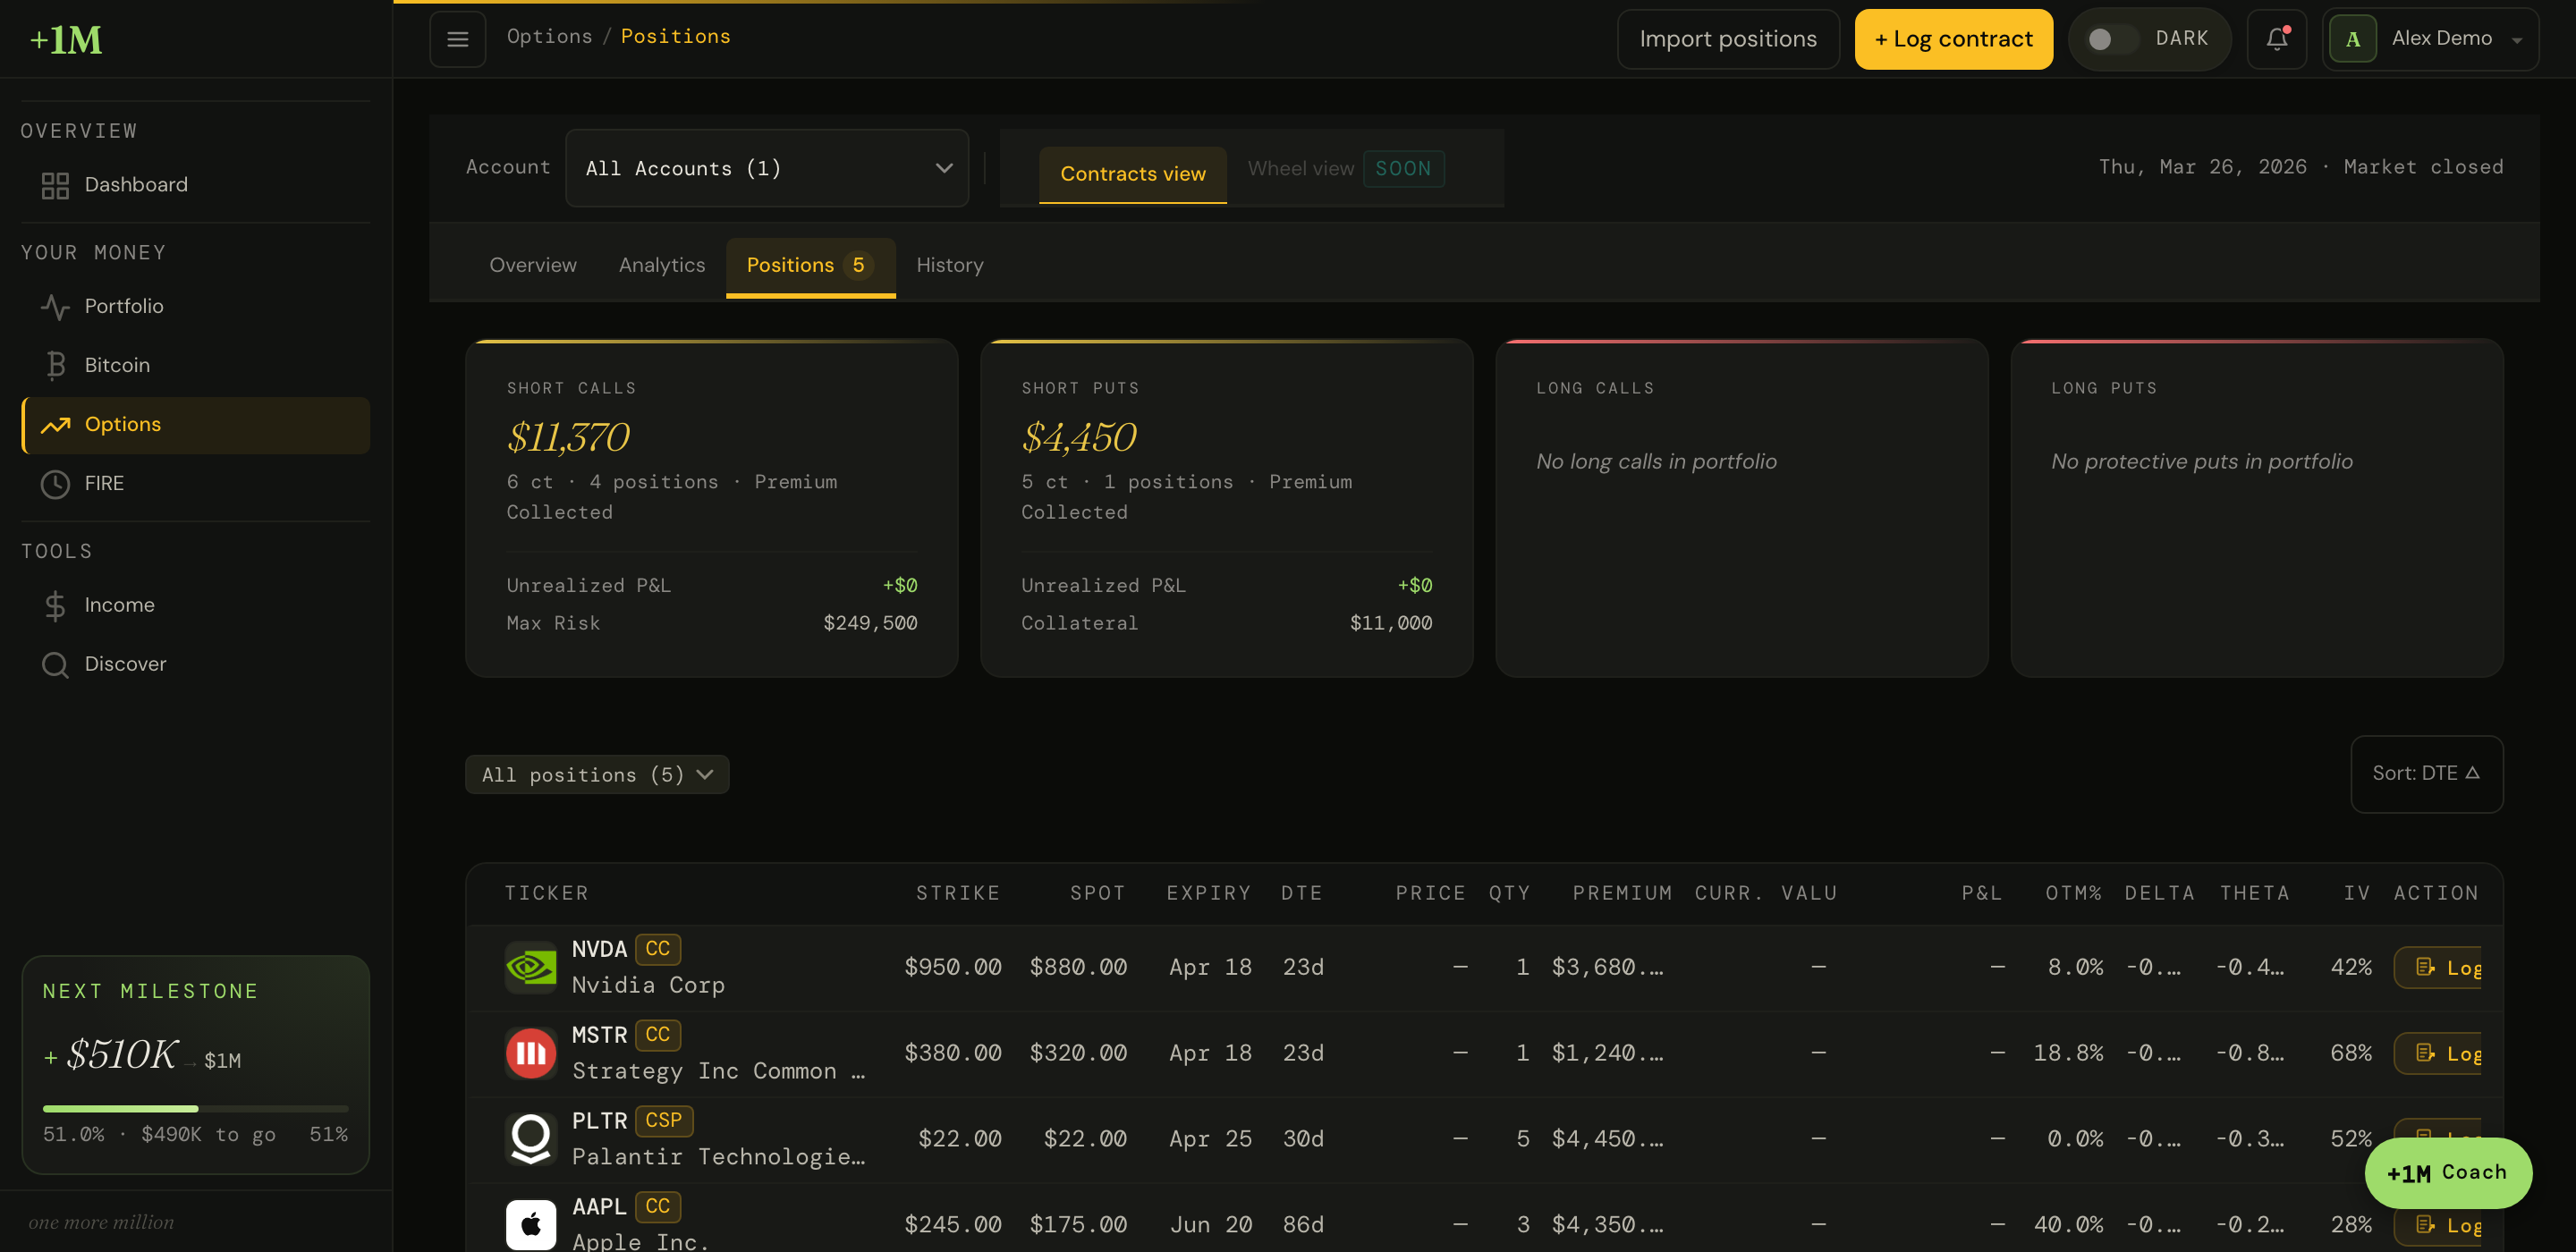The height and width of the screenshot is (1252, 2576).
Task: Click the Bitcoin symbol icon
Action: coord(56,365)
